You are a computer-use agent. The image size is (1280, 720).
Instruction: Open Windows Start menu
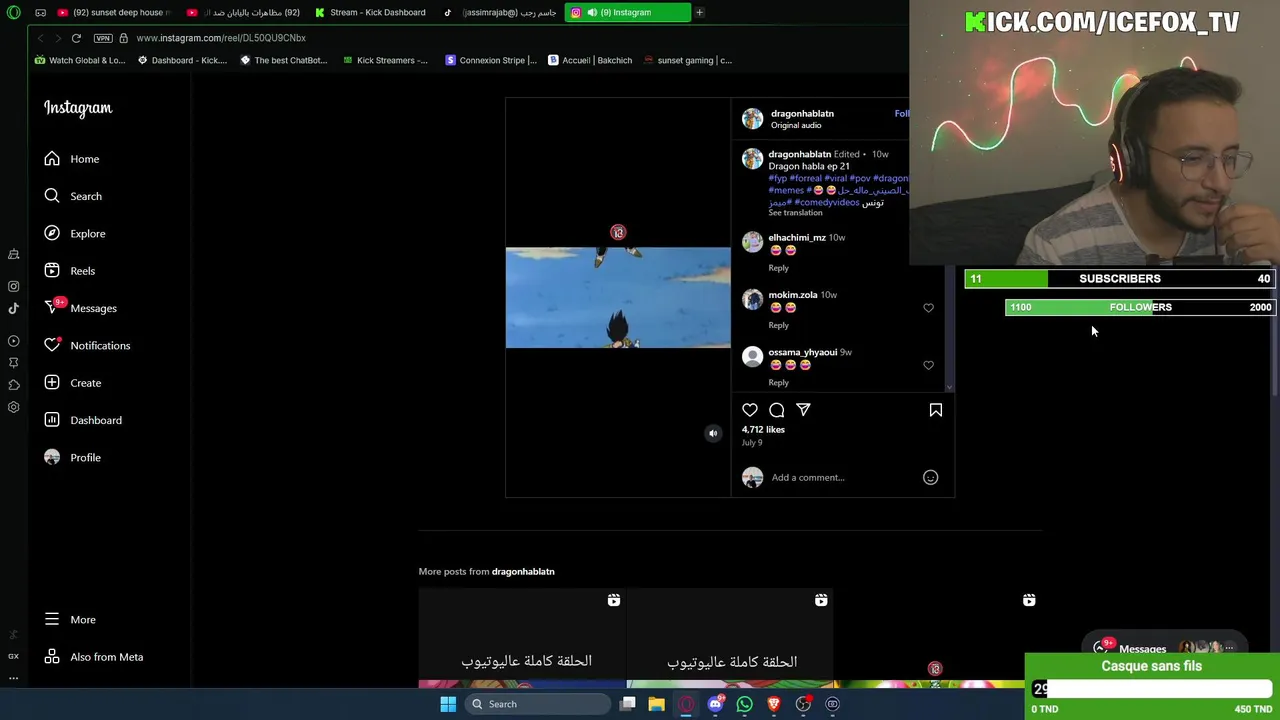coord(448,704)
